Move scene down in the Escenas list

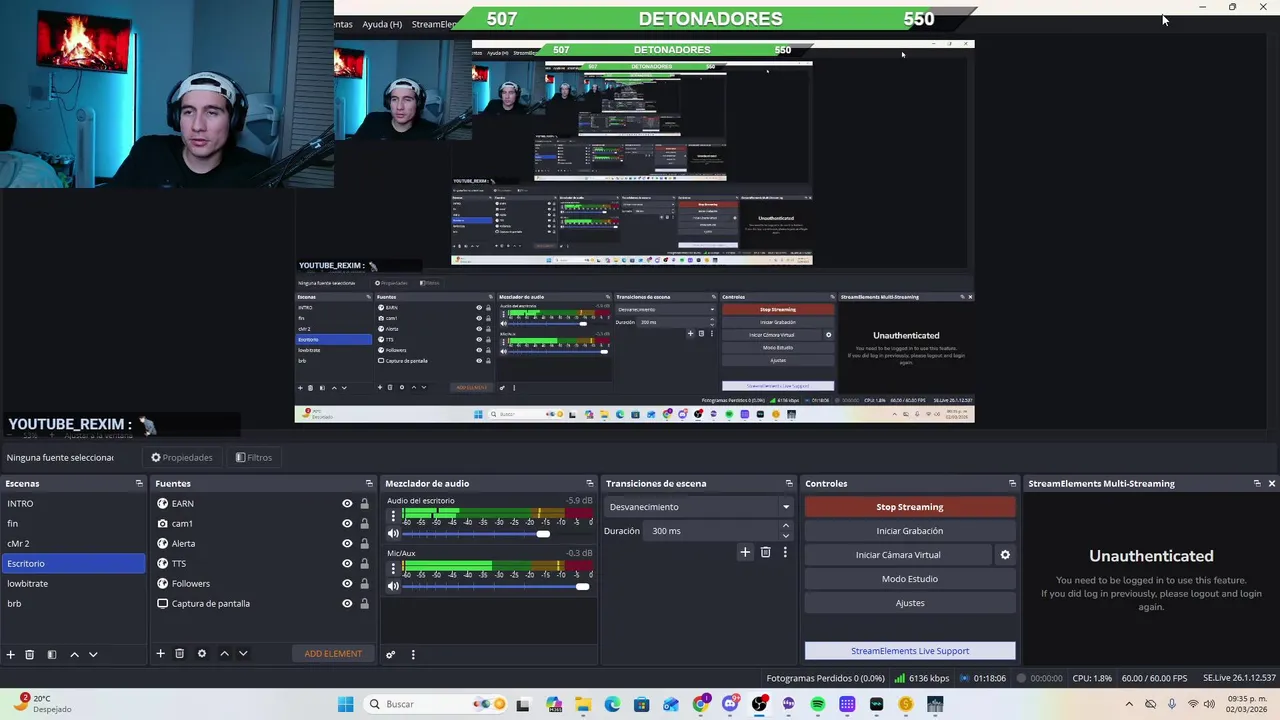click(93, 654)
